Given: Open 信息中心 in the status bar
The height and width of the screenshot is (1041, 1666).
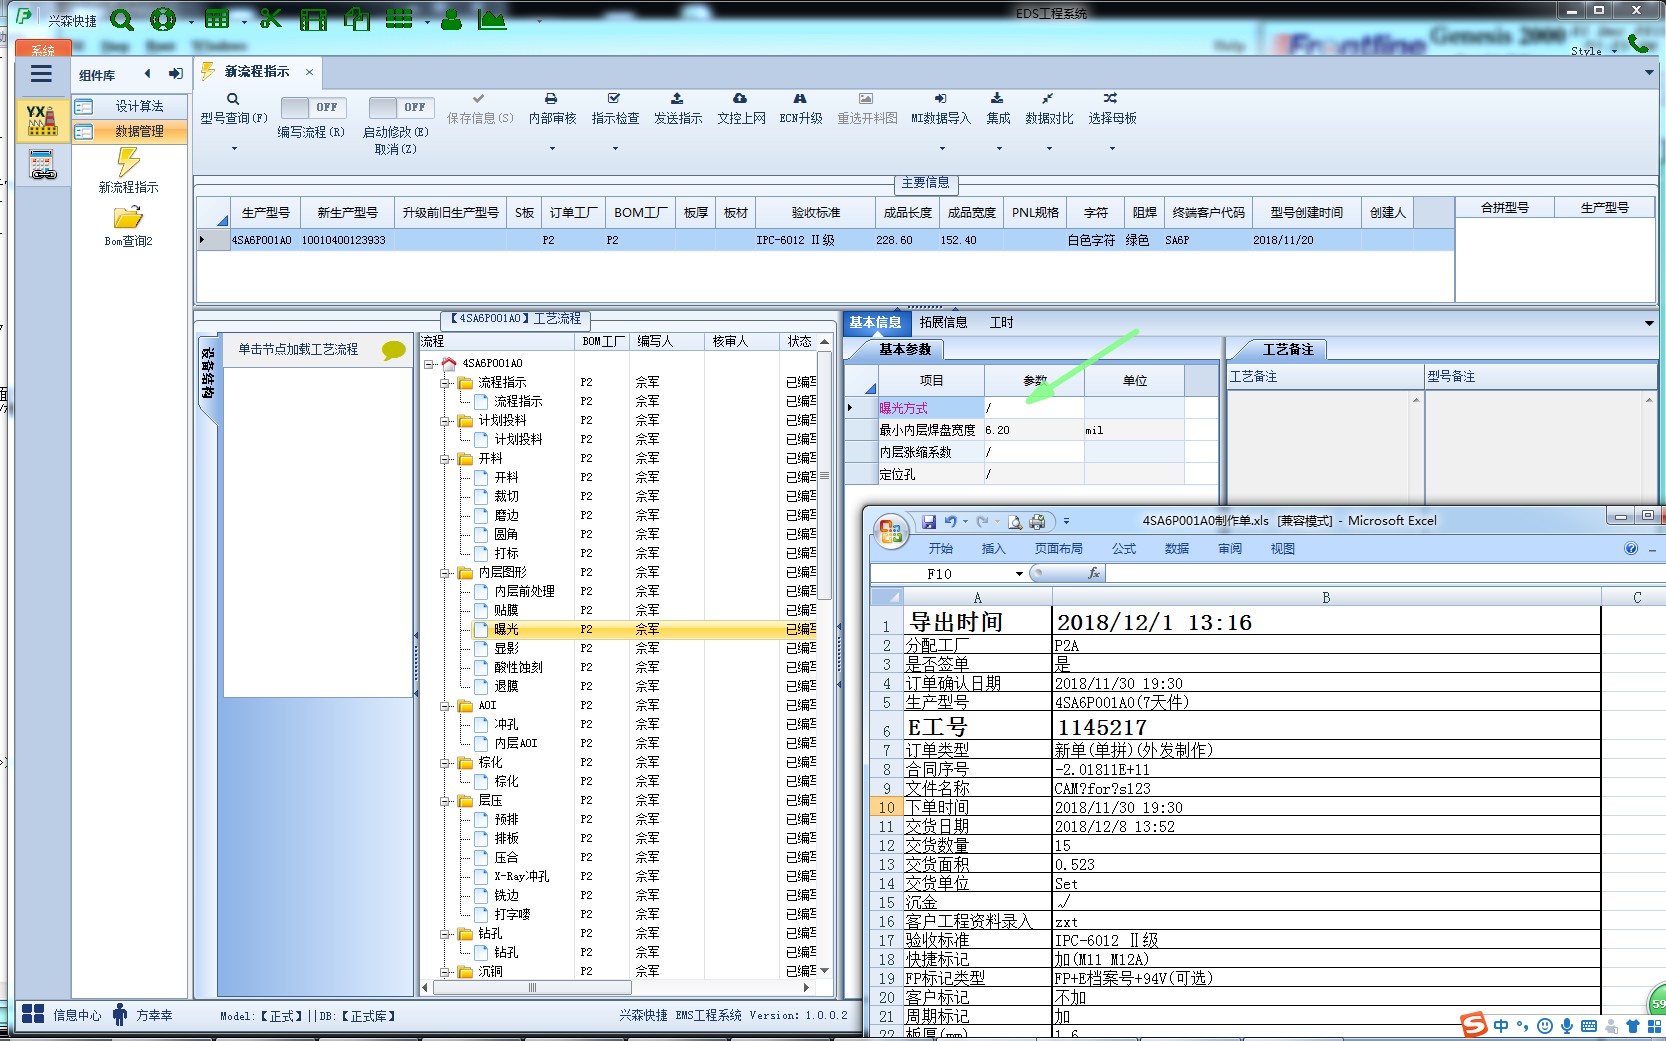Looking at the screenshot, I should pyautogui.click(x=62, y=1015).
